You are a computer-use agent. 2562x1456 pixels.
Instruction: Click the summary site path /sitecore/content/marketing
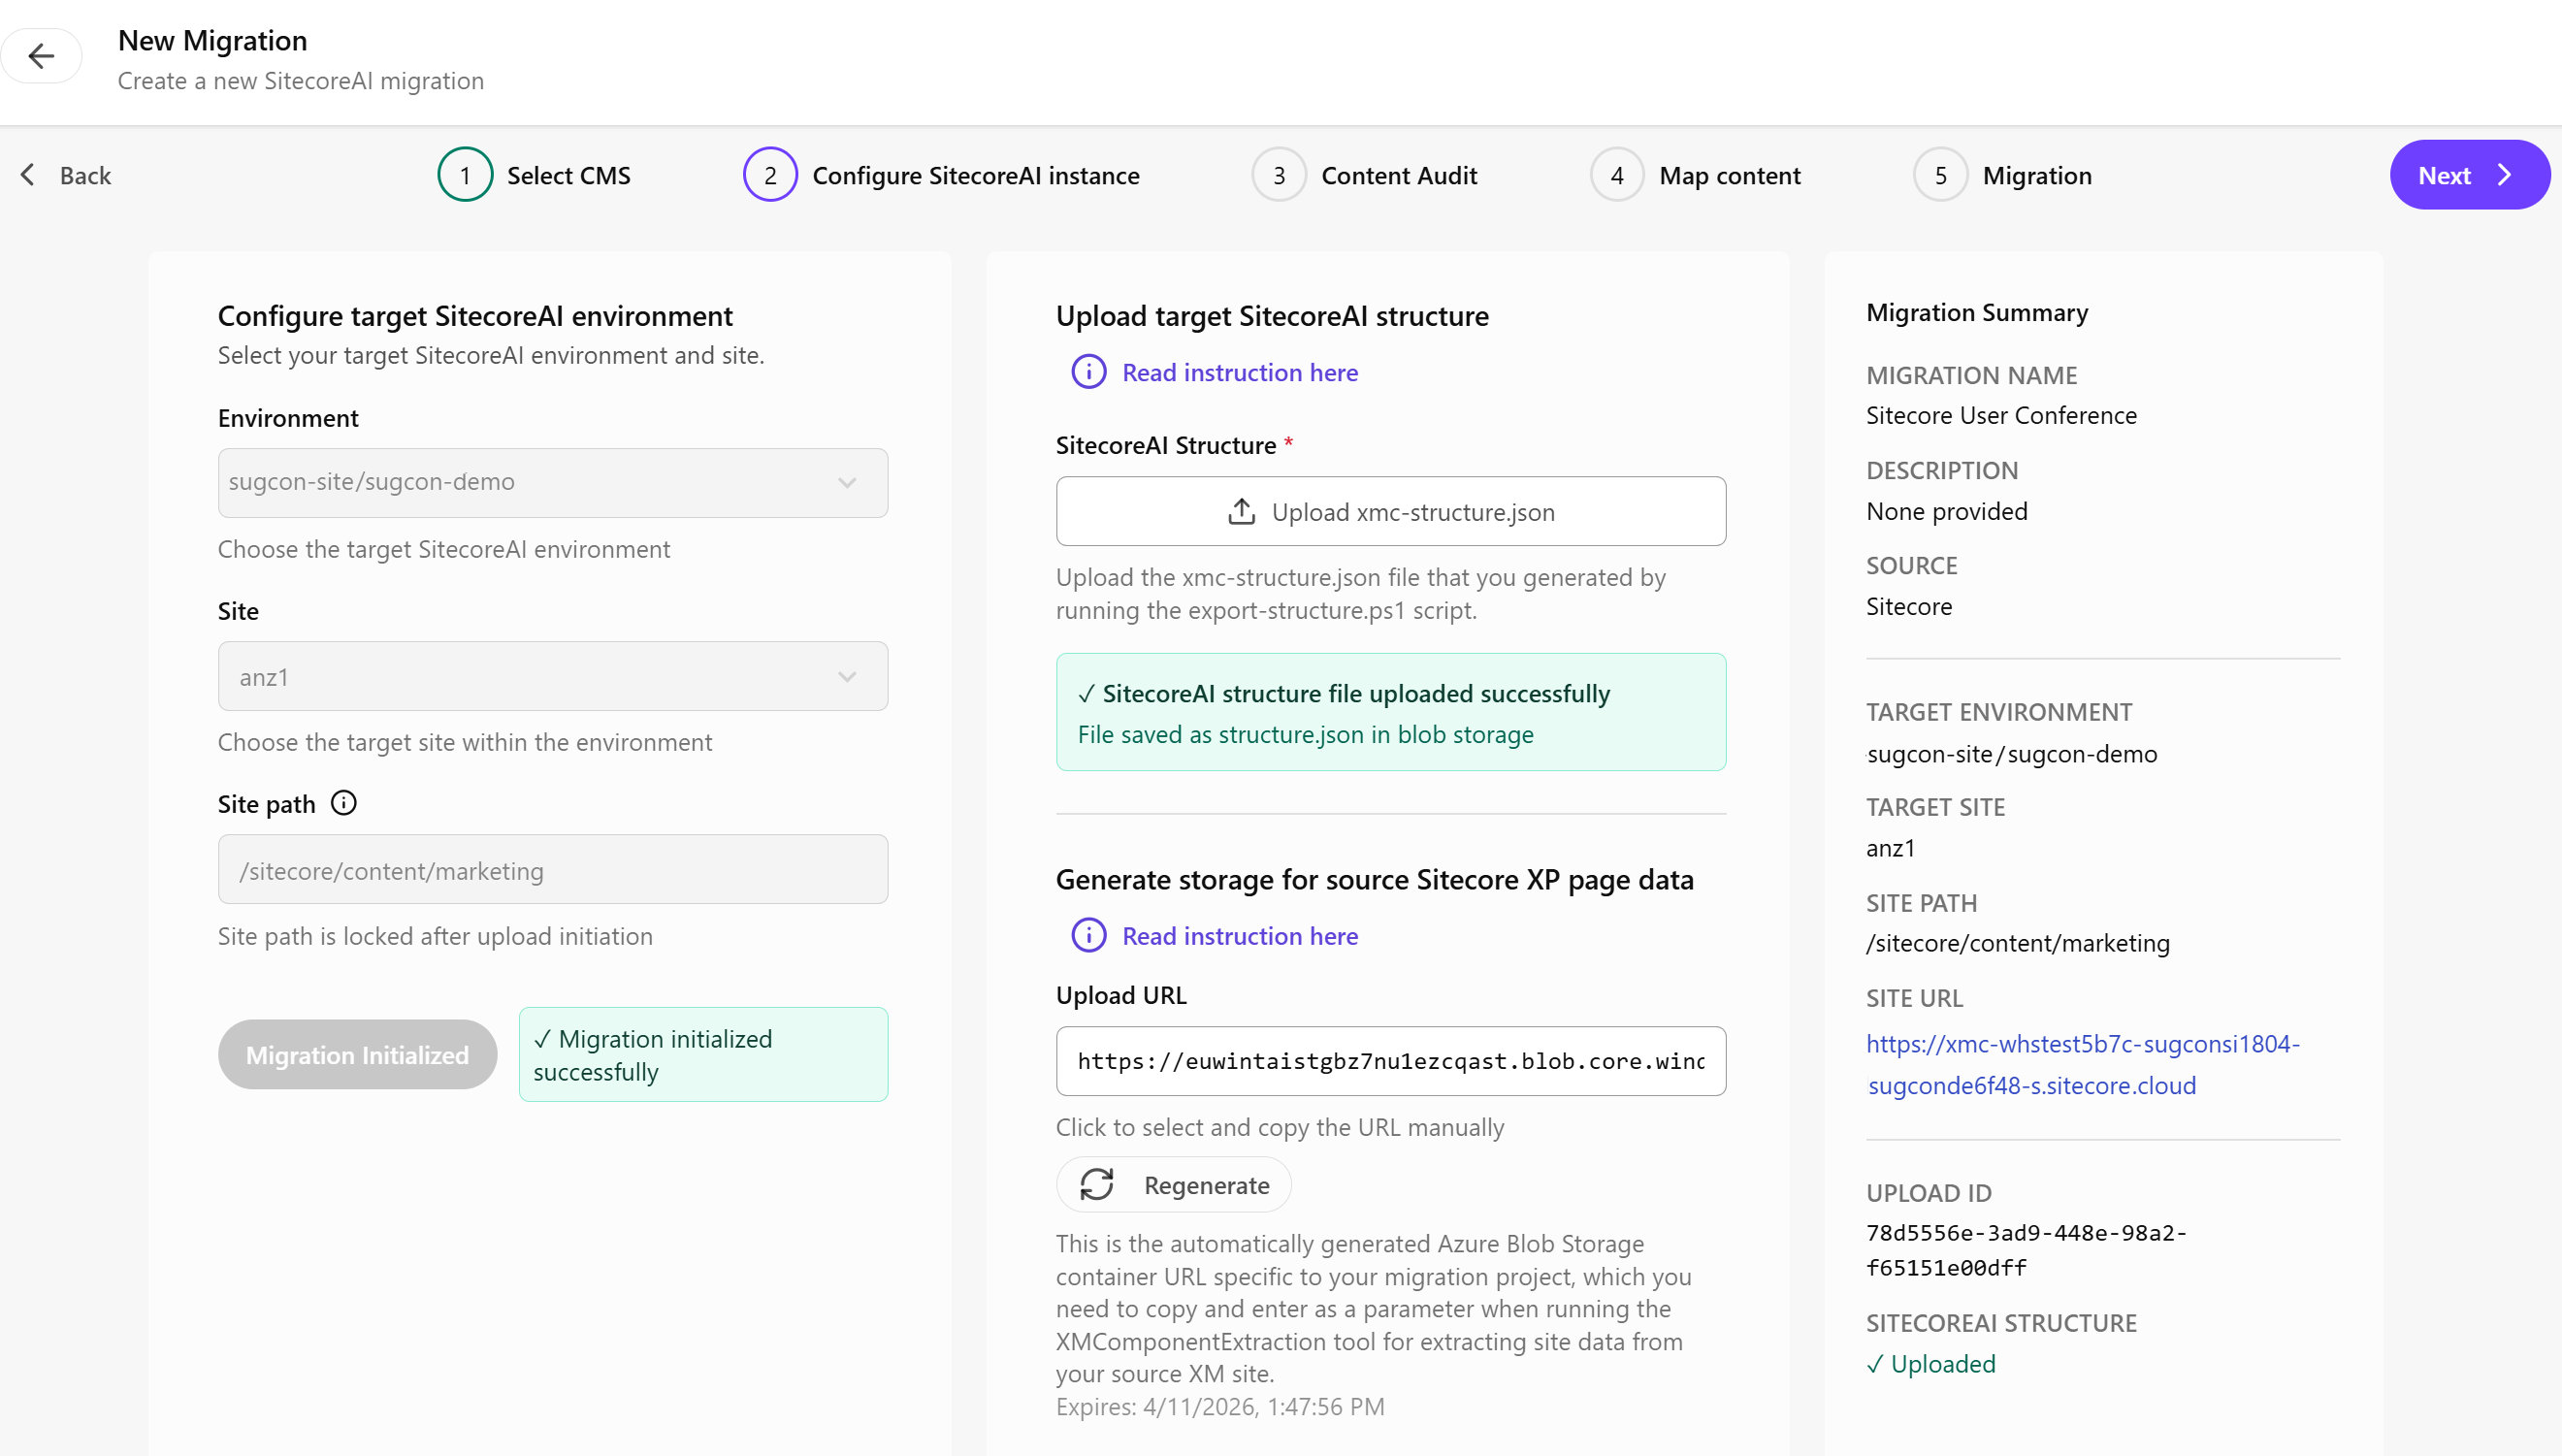pos(2017,943)
